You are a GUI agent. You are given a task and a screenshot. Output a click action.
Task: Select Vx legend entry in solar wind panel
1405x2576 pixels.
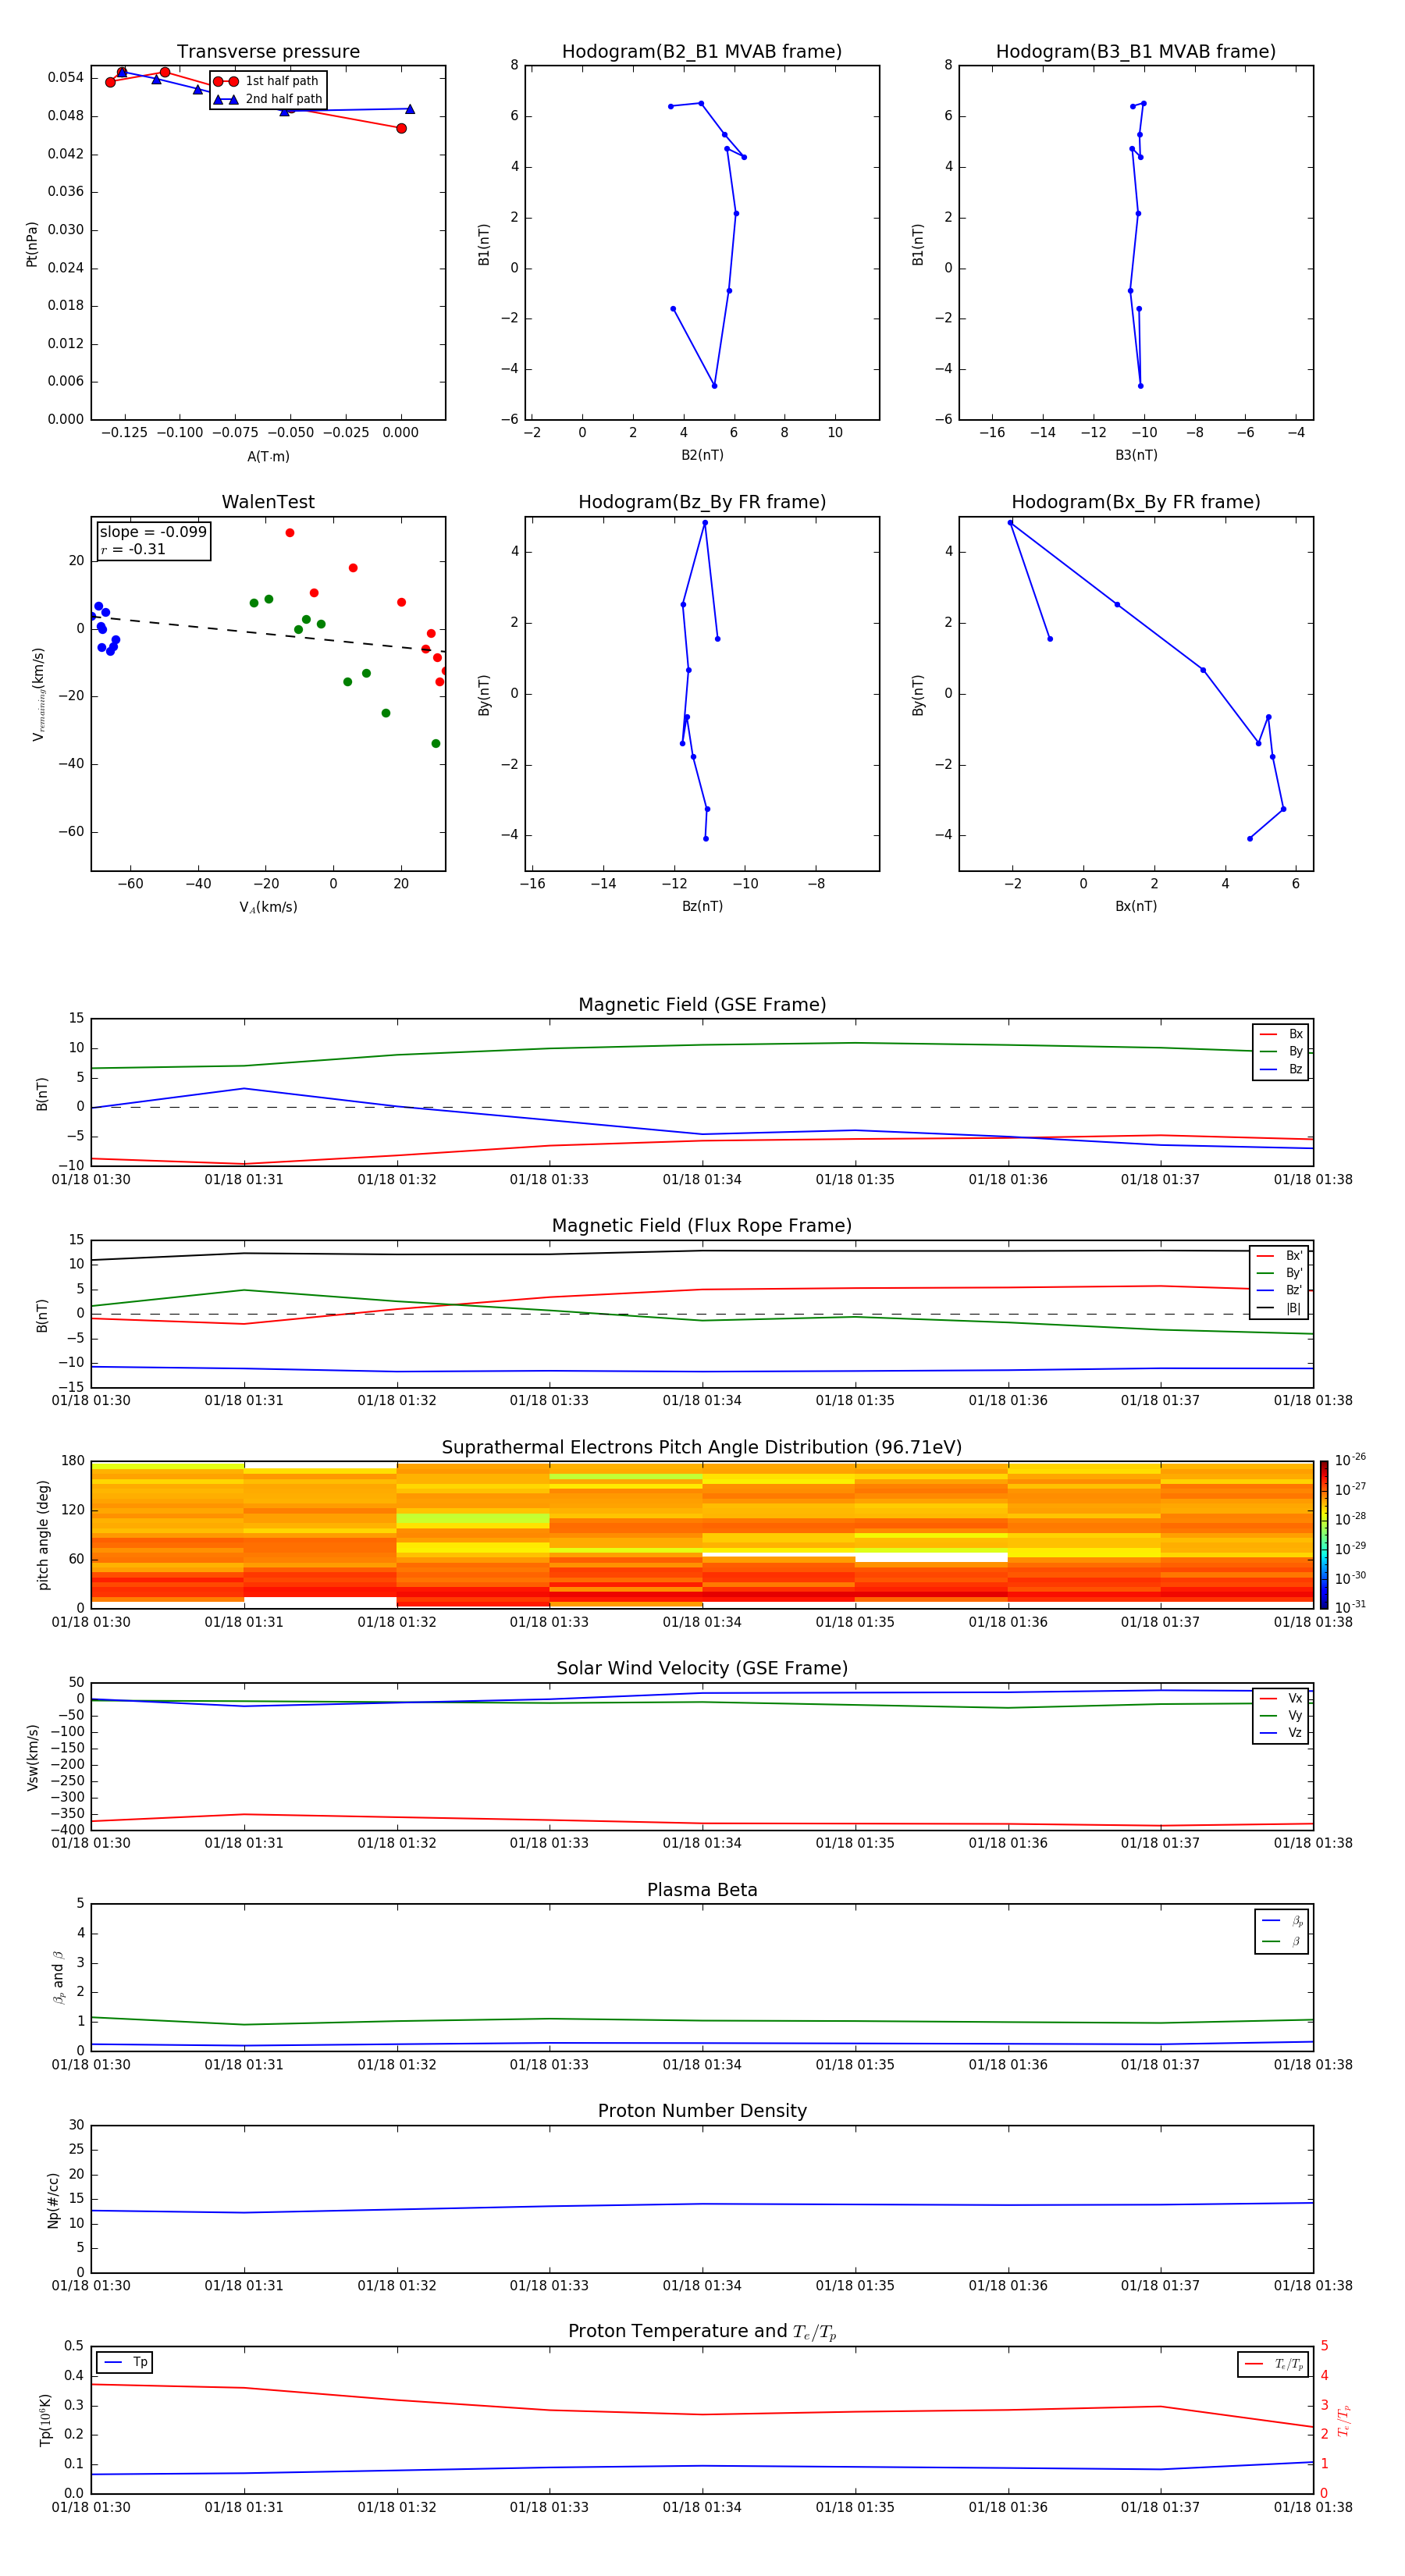[1281, 1698]
